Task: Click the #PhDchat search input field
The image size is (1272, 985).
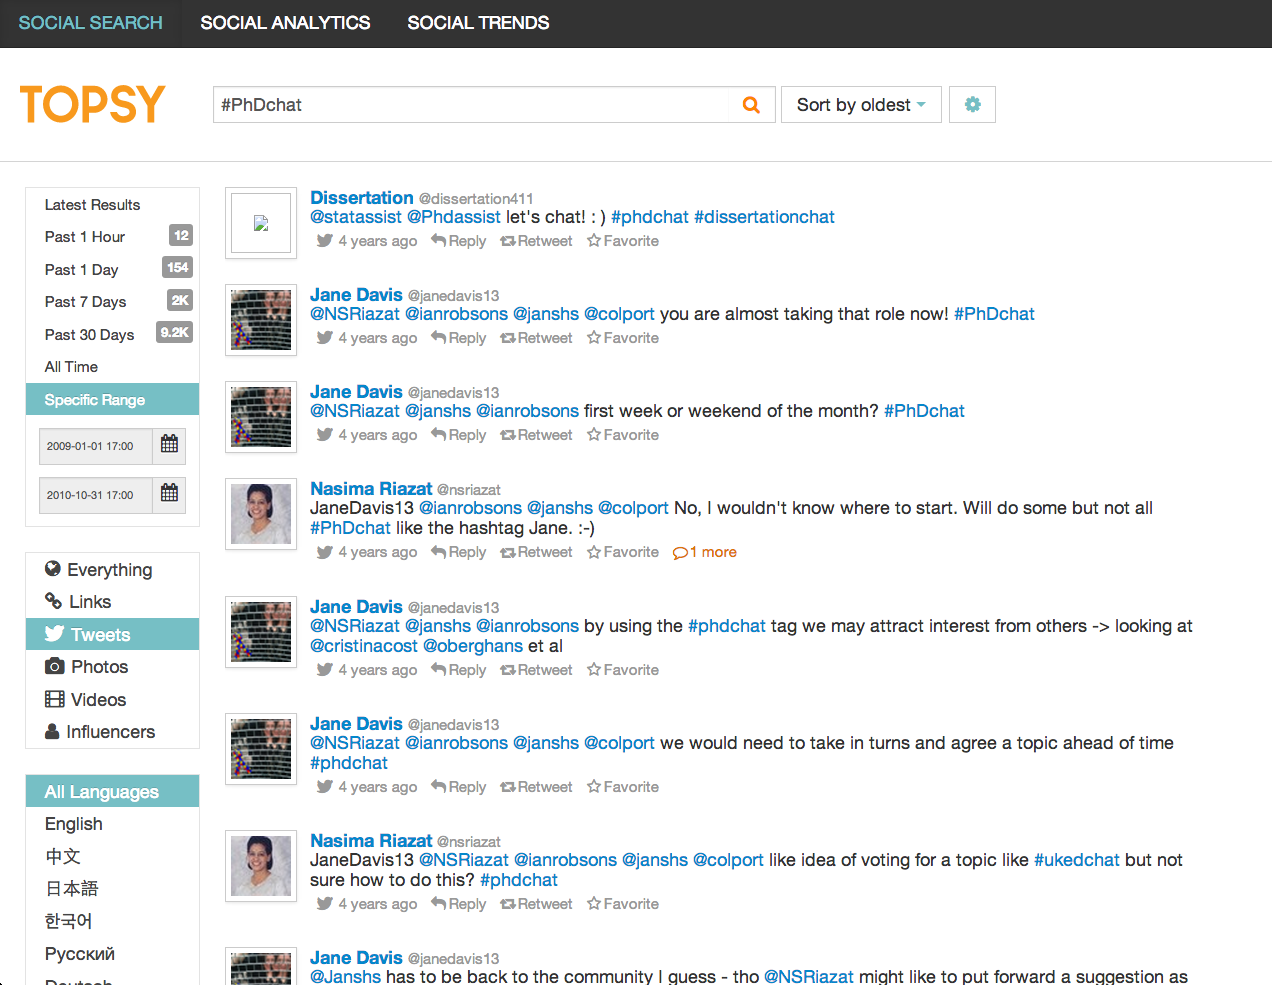Action: 472,105
